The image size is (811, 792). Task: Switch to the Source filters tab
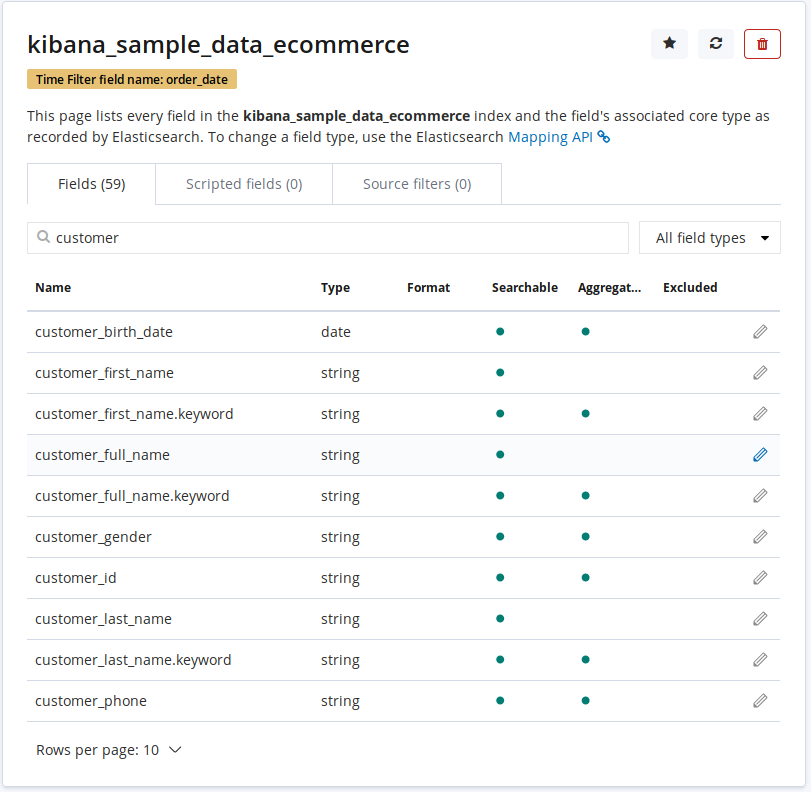coord(416,183)
